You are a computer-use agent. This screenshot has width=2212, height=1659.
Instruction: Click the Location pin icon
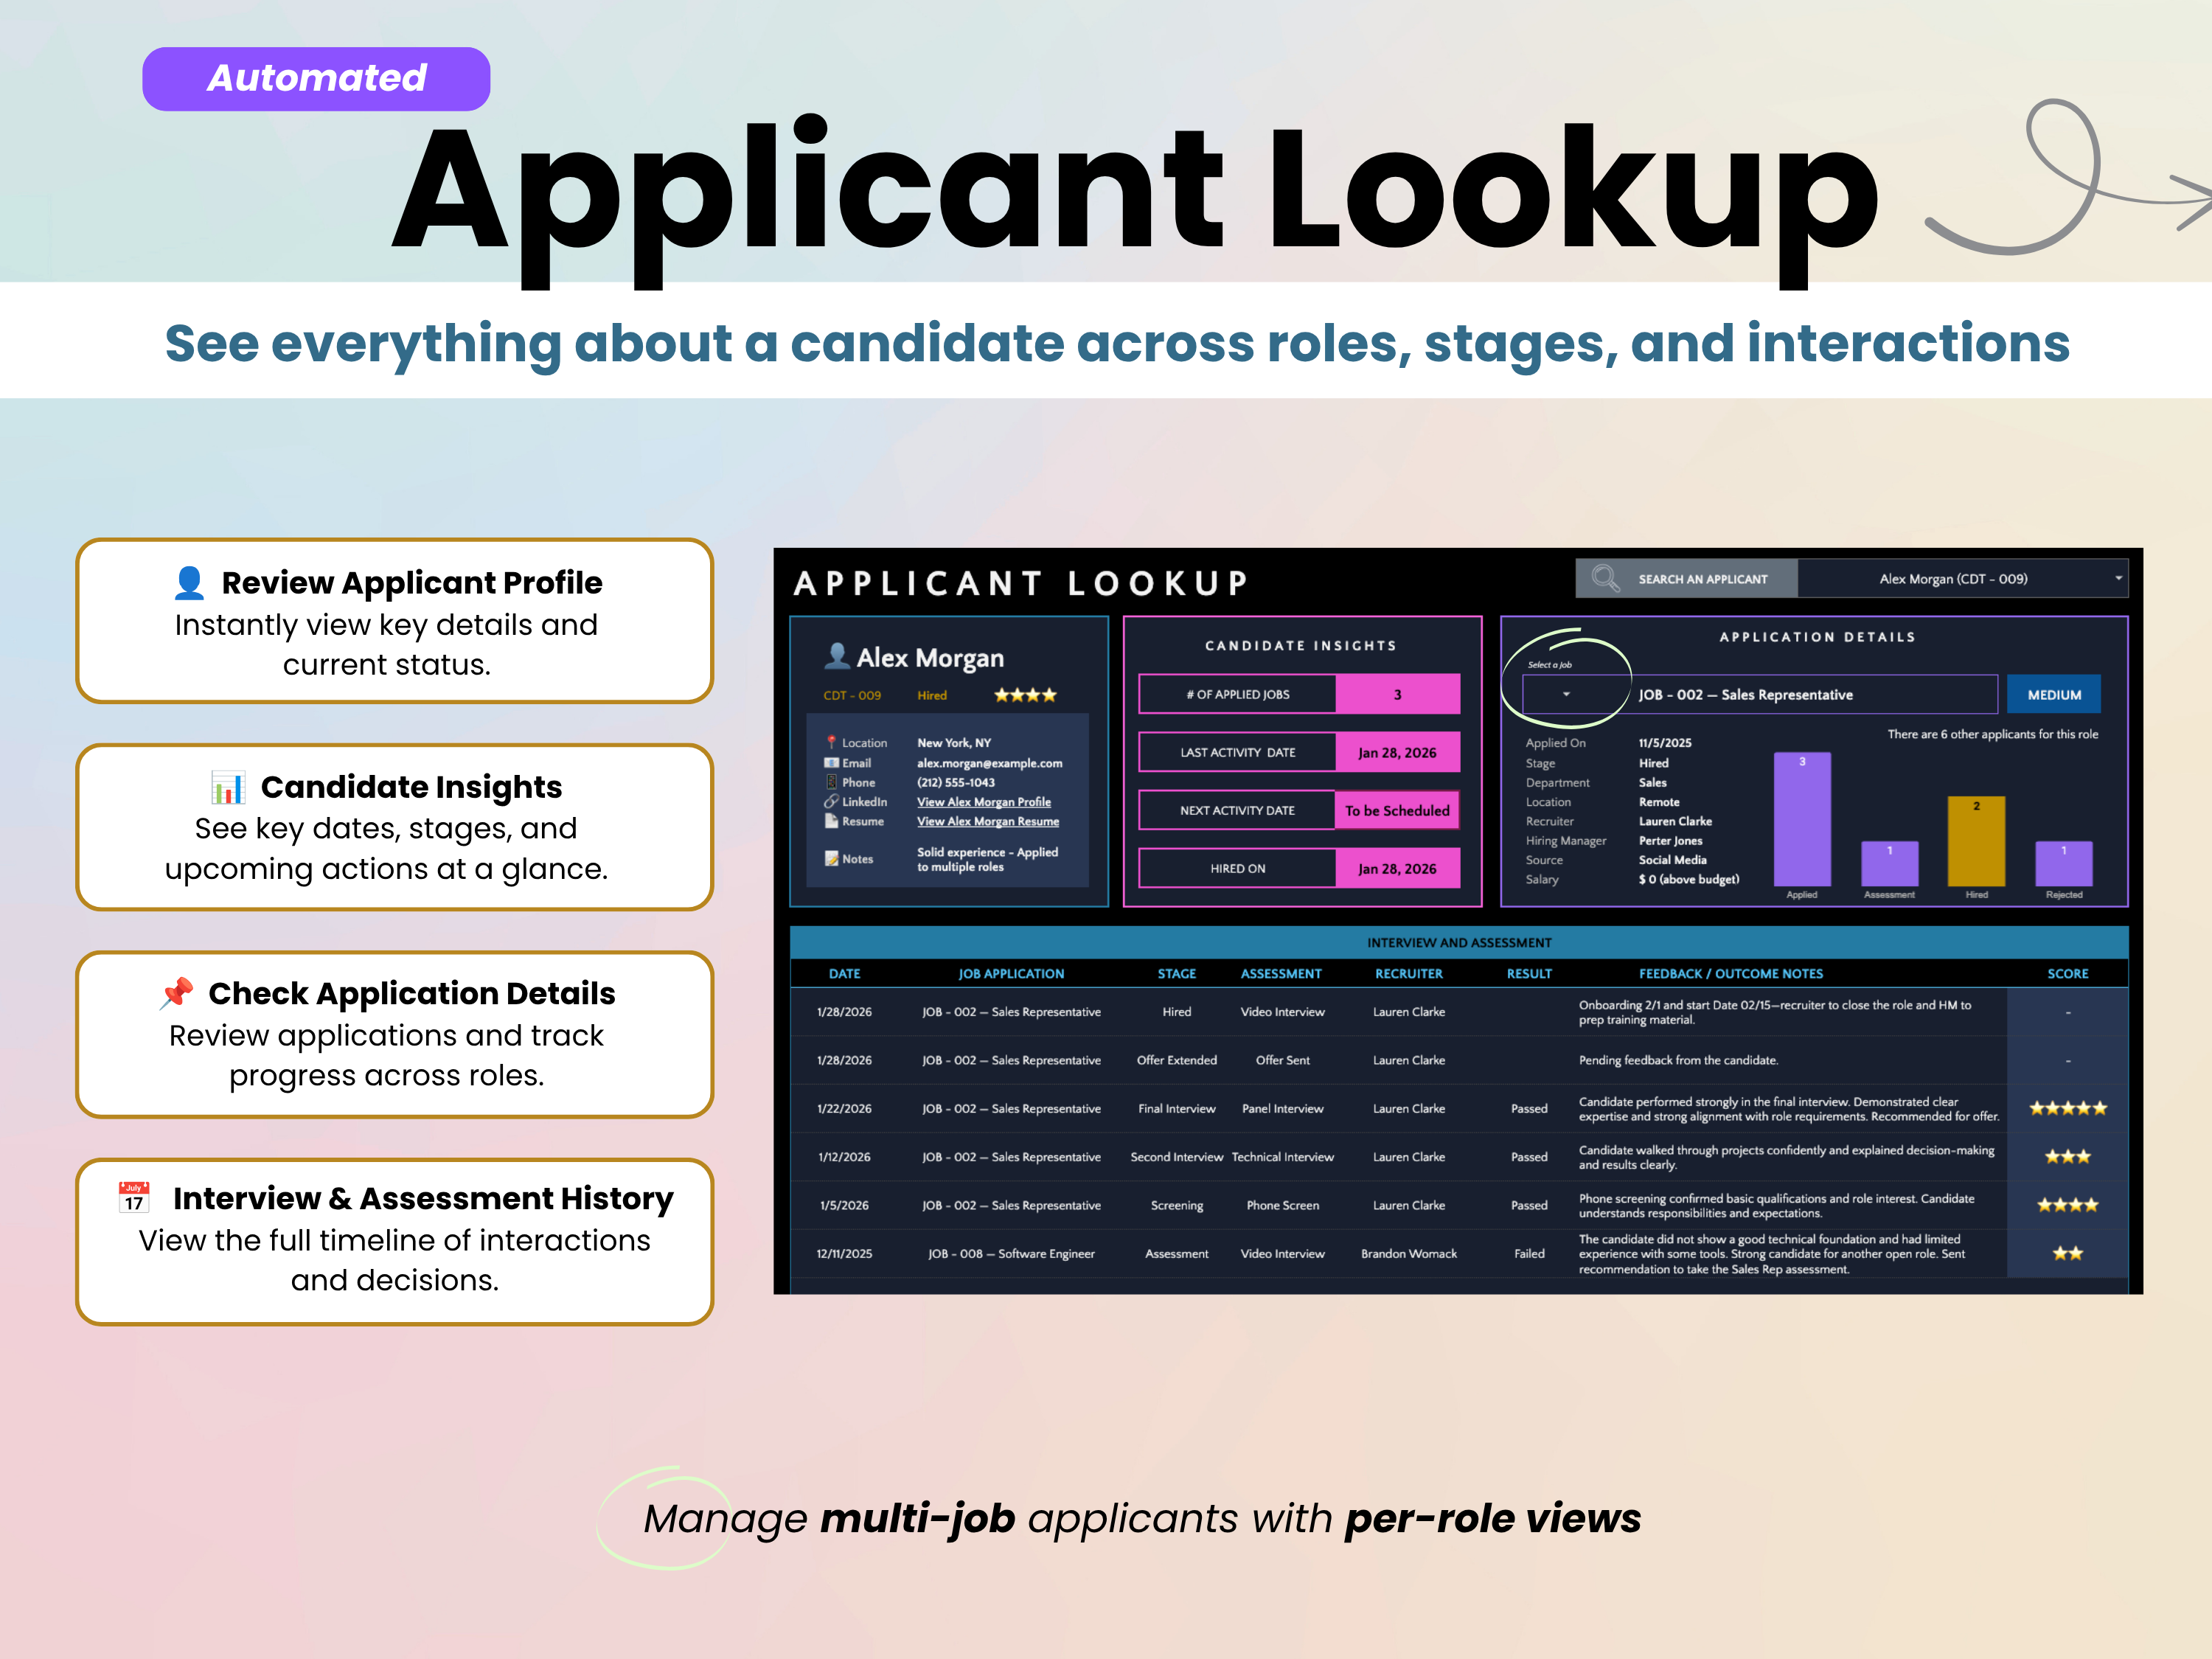coord(831,742)
